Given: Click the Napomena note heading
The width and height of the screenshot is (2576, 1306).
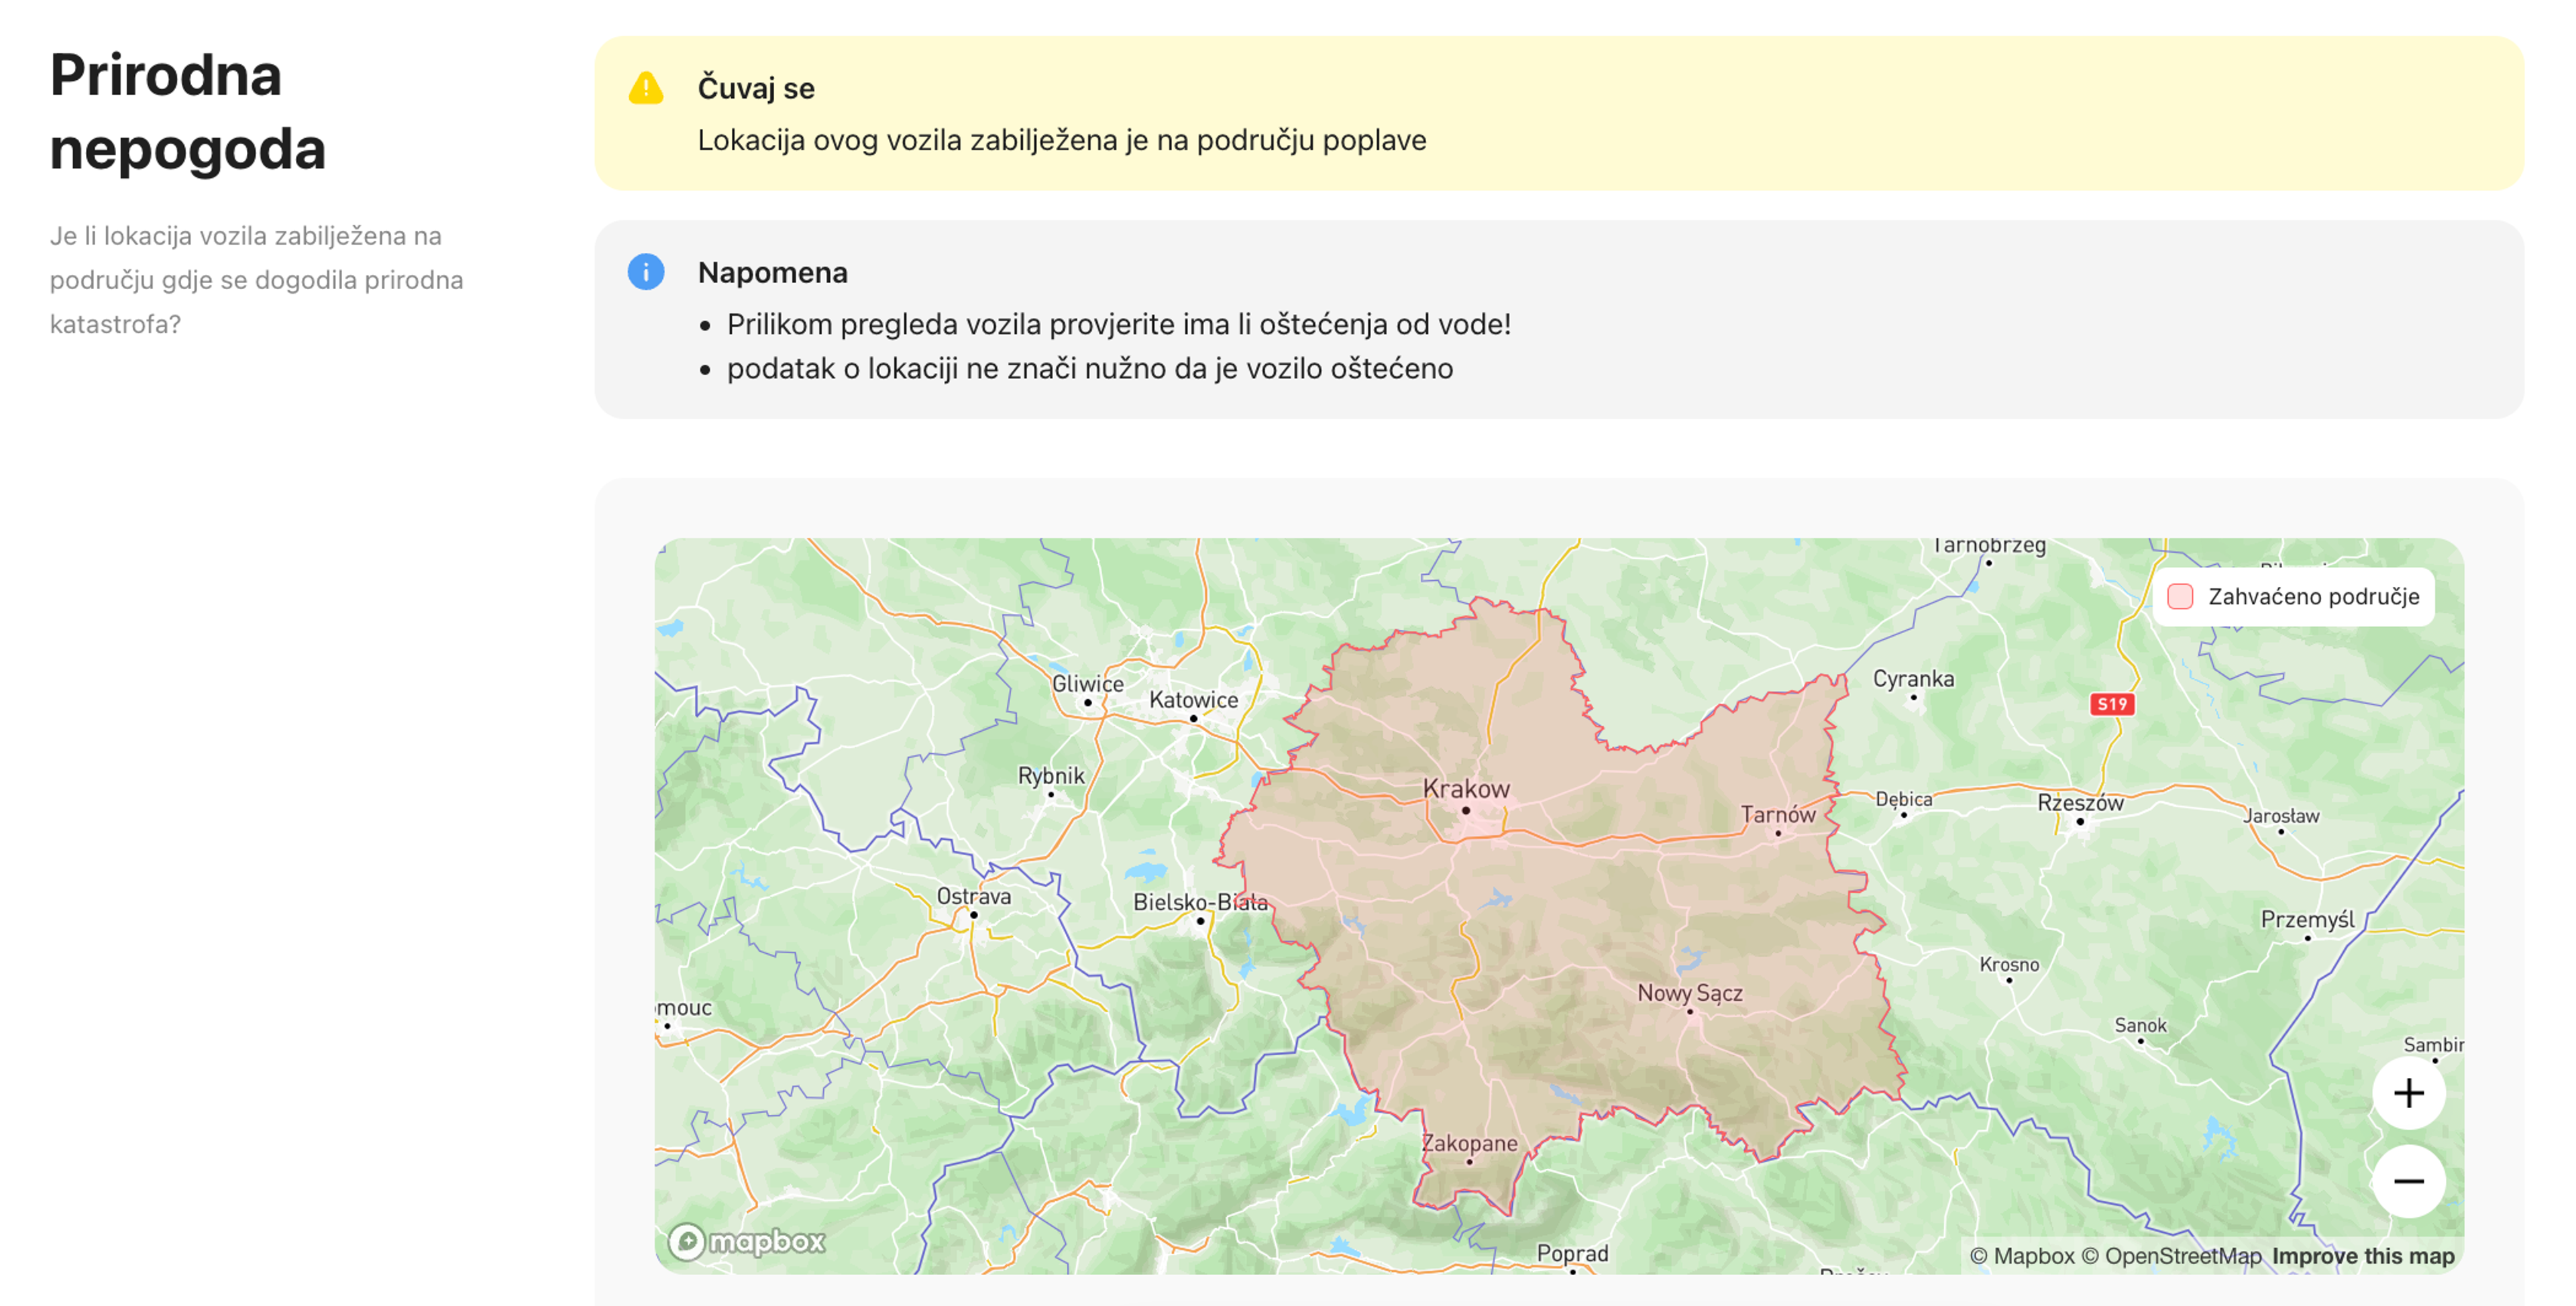Looking at the screenshot, I should click(x=772, y=272).
